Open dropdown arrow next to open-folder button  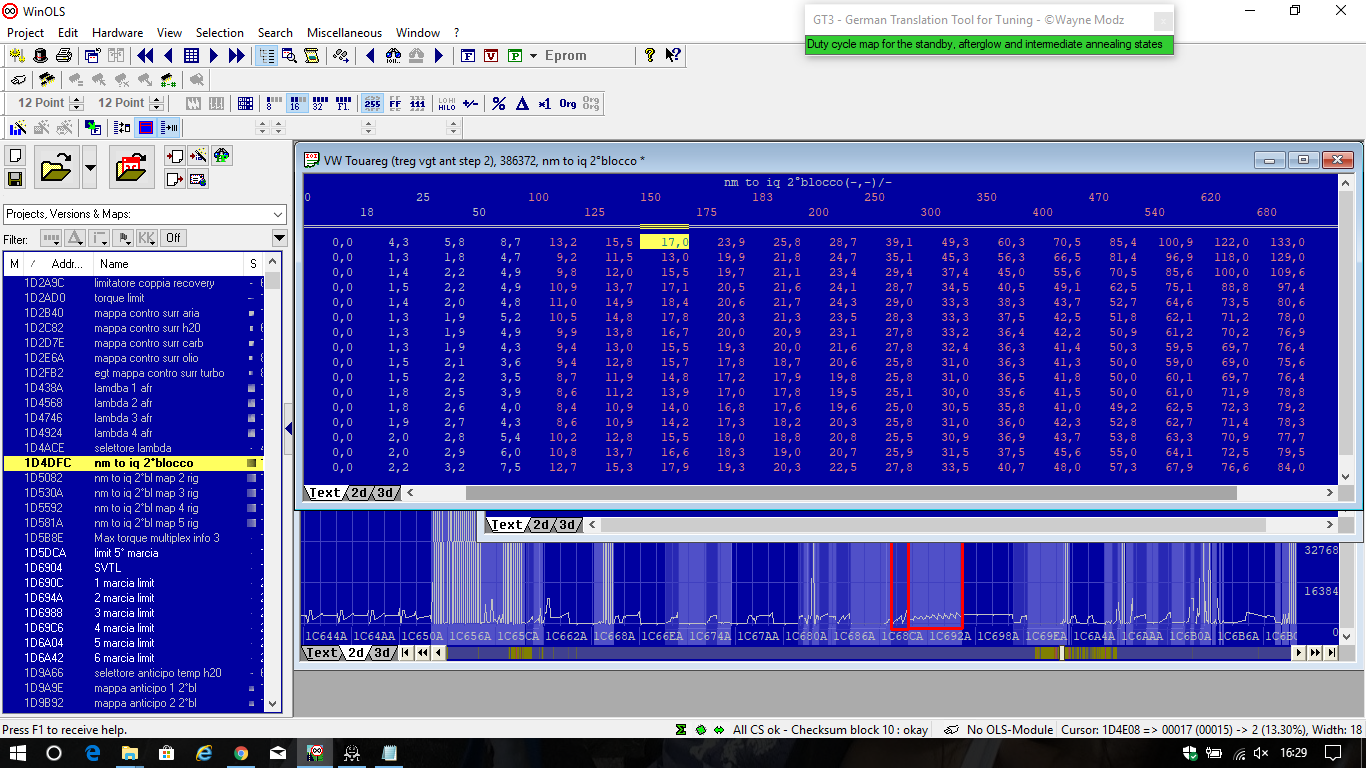coord(90,167)
